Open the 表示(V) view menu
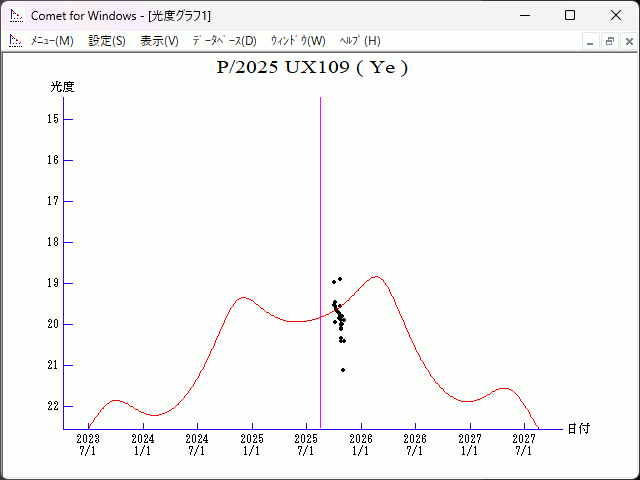Screen dimensions: 640x480 (x=159, y=41)
